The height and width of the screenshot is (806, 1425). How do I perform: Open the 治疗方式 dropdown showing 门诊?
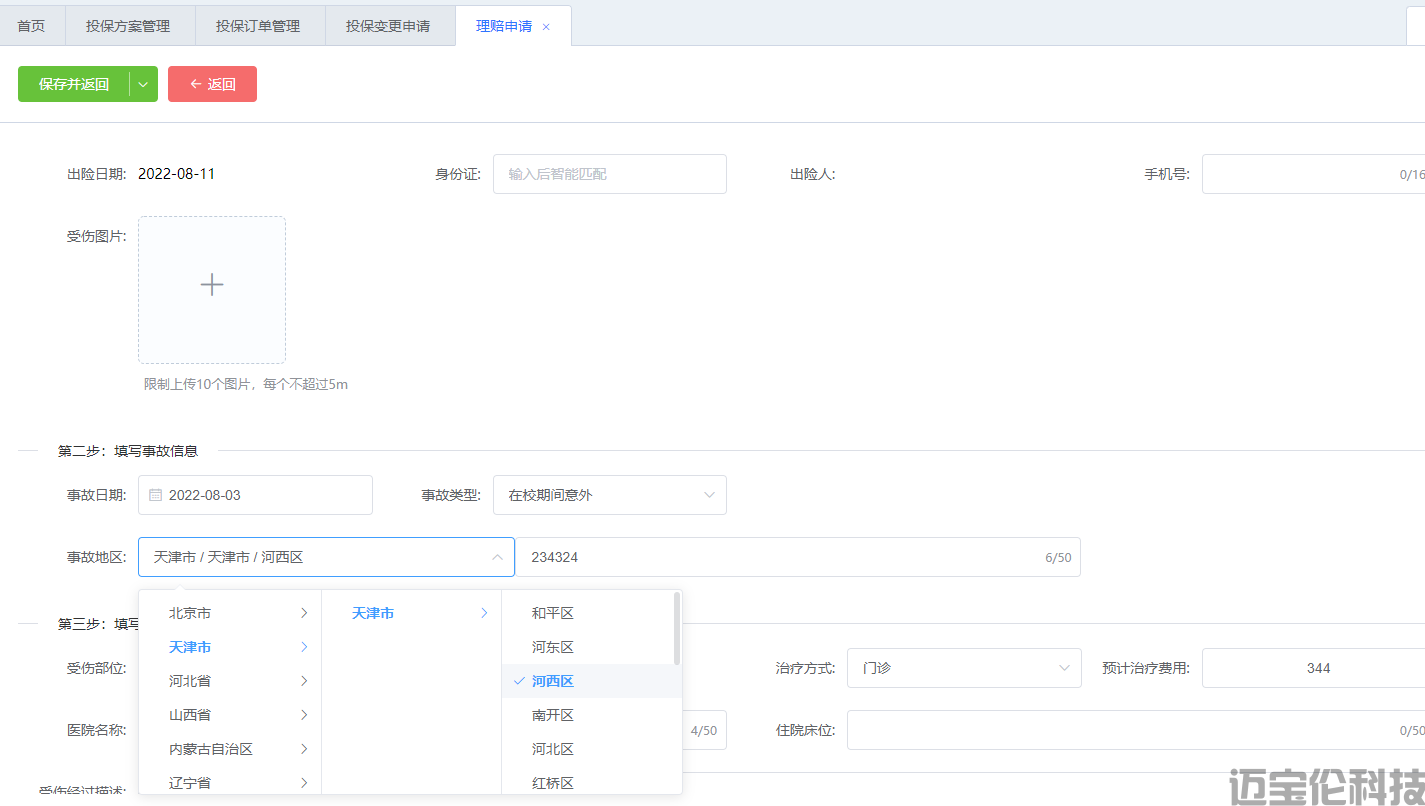(964, 668)
